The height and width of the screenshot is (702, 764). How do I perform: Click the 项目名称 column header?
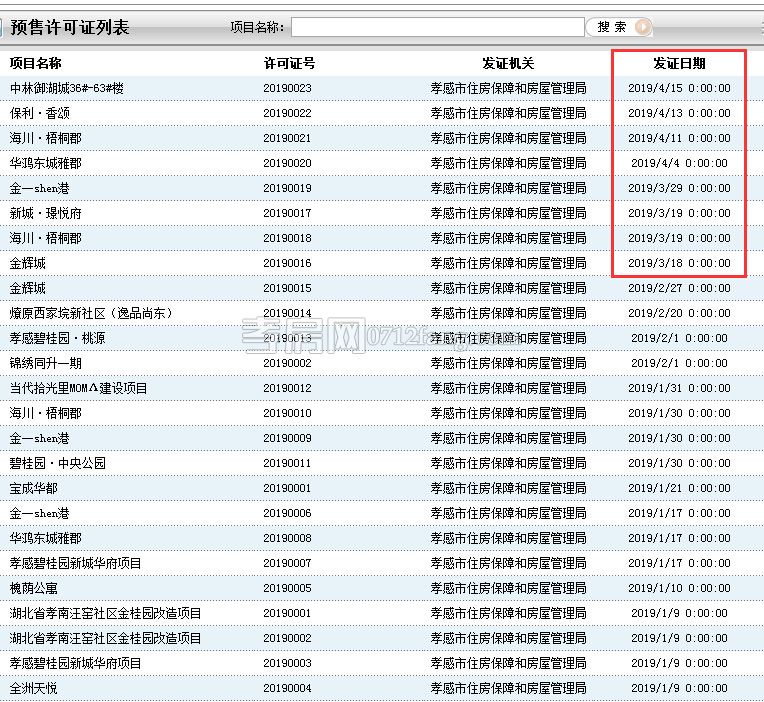point(36,63)
